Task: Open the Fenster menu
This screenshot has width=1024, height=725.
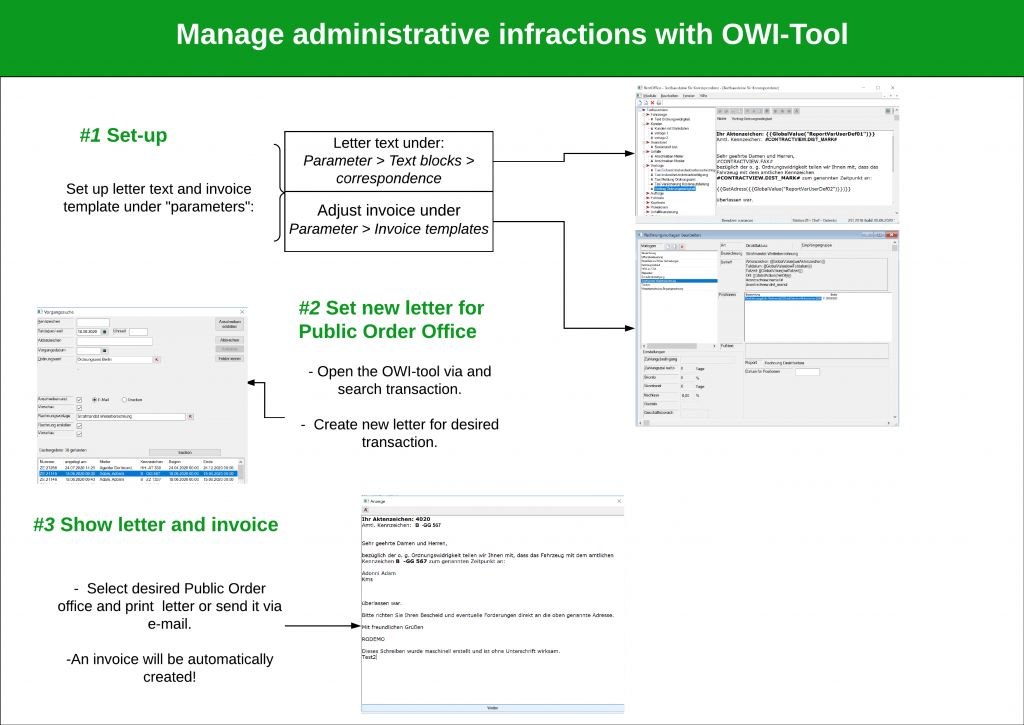Action: (689, 96)
